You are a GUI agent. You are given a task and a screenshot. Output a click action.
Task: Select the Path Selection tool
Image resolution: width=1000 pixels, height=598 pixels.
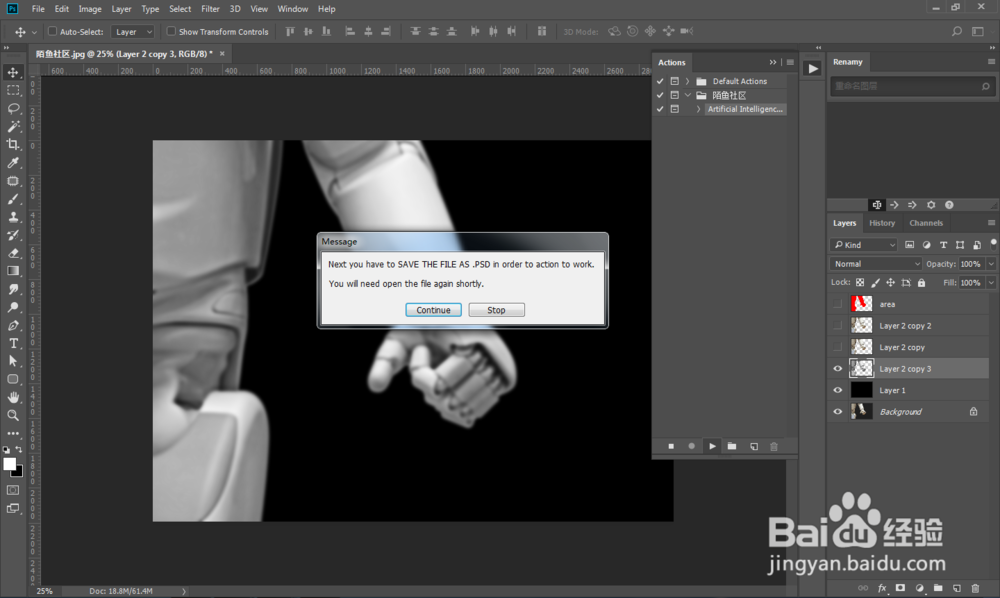pyautogui.click(x=13, y=361)
